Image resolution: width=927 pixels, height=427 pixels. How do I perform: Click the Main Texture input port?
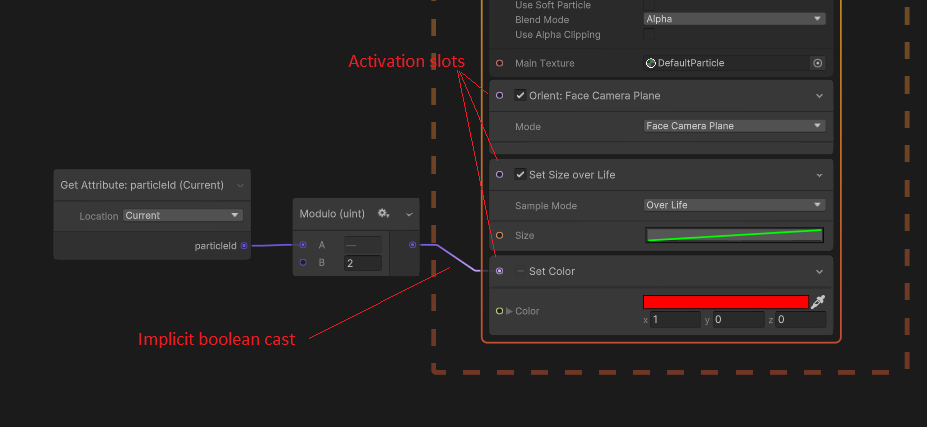click(500, 63)
